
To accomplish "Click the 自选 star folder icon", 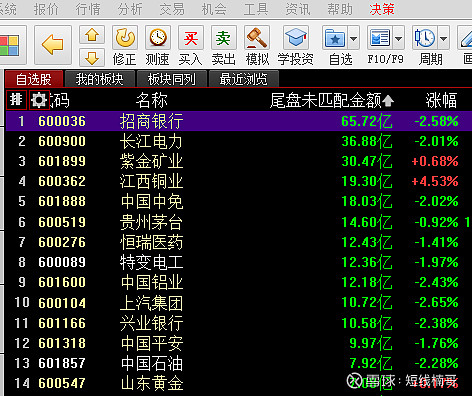I will click(x=335, y=37).
